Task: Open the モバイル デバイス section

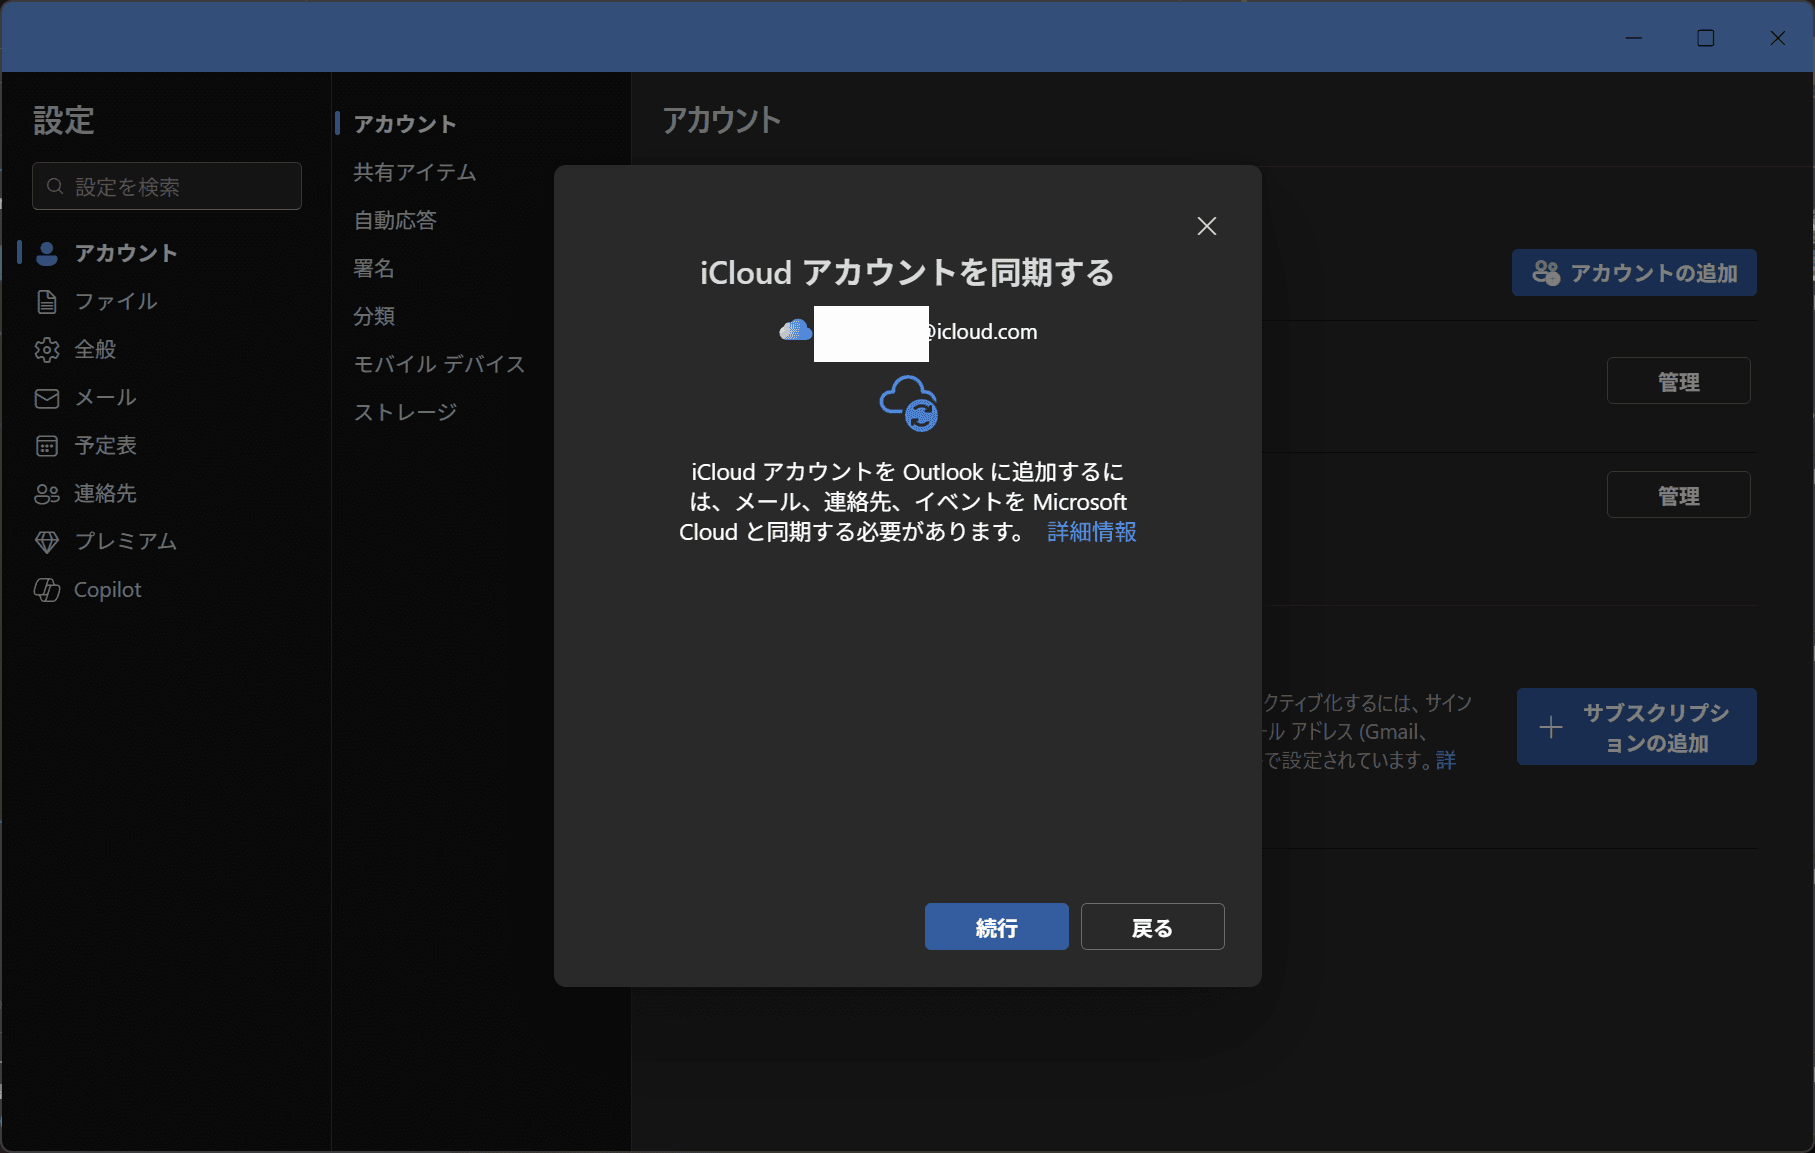Action: pos(439,364)
